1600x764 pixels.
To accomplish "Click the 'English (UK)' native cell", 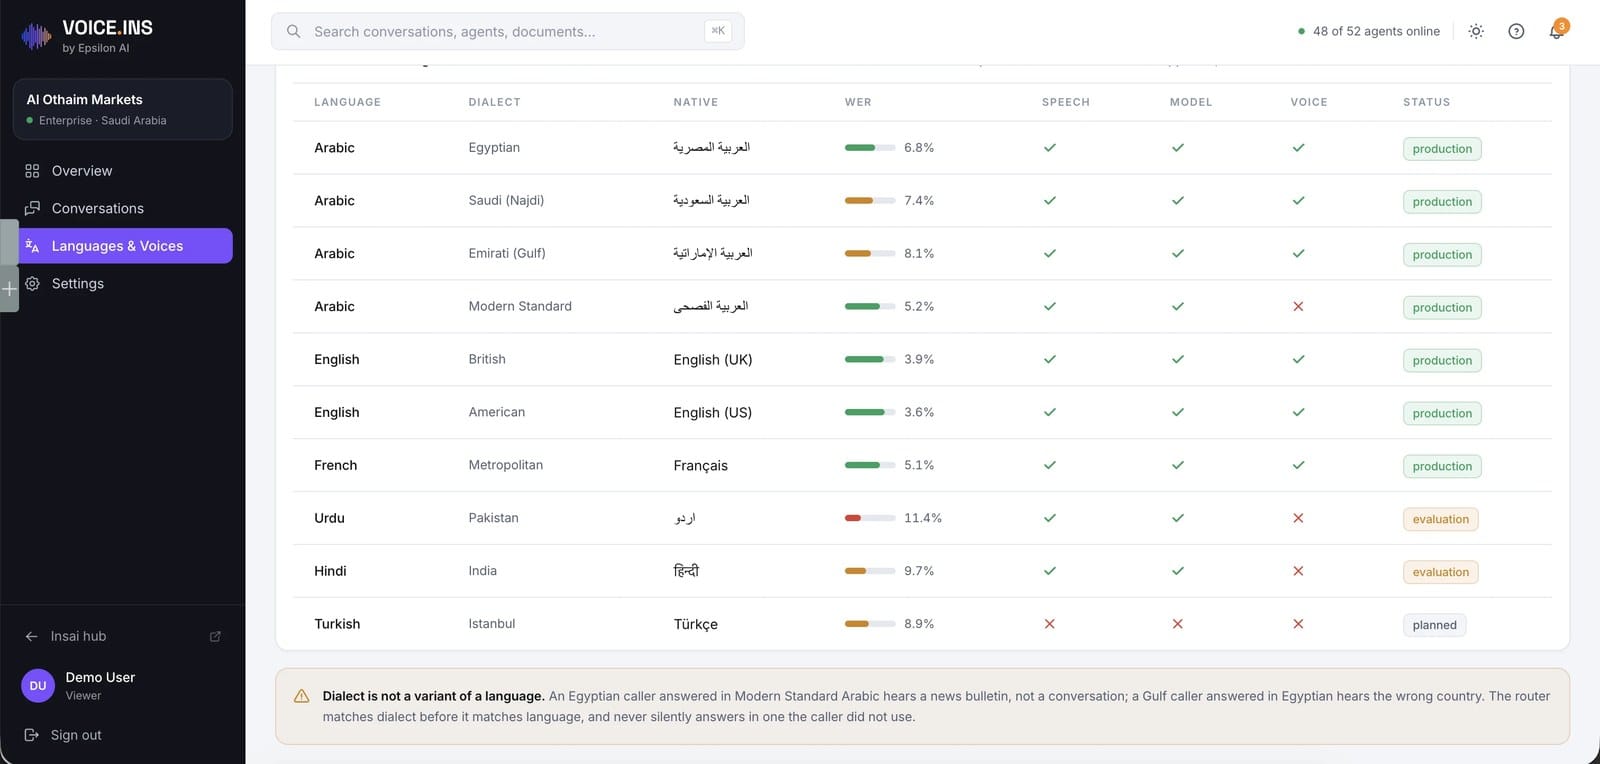I will pyautogui.click(x=713, y=360).
